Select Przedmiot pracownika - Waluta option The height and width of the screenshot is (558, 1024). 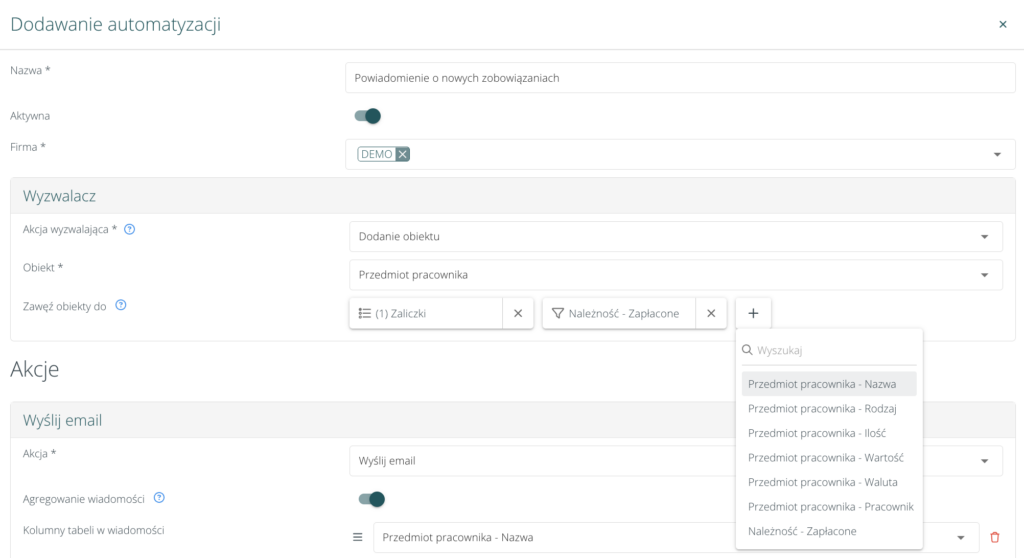[x=822, y=482]
